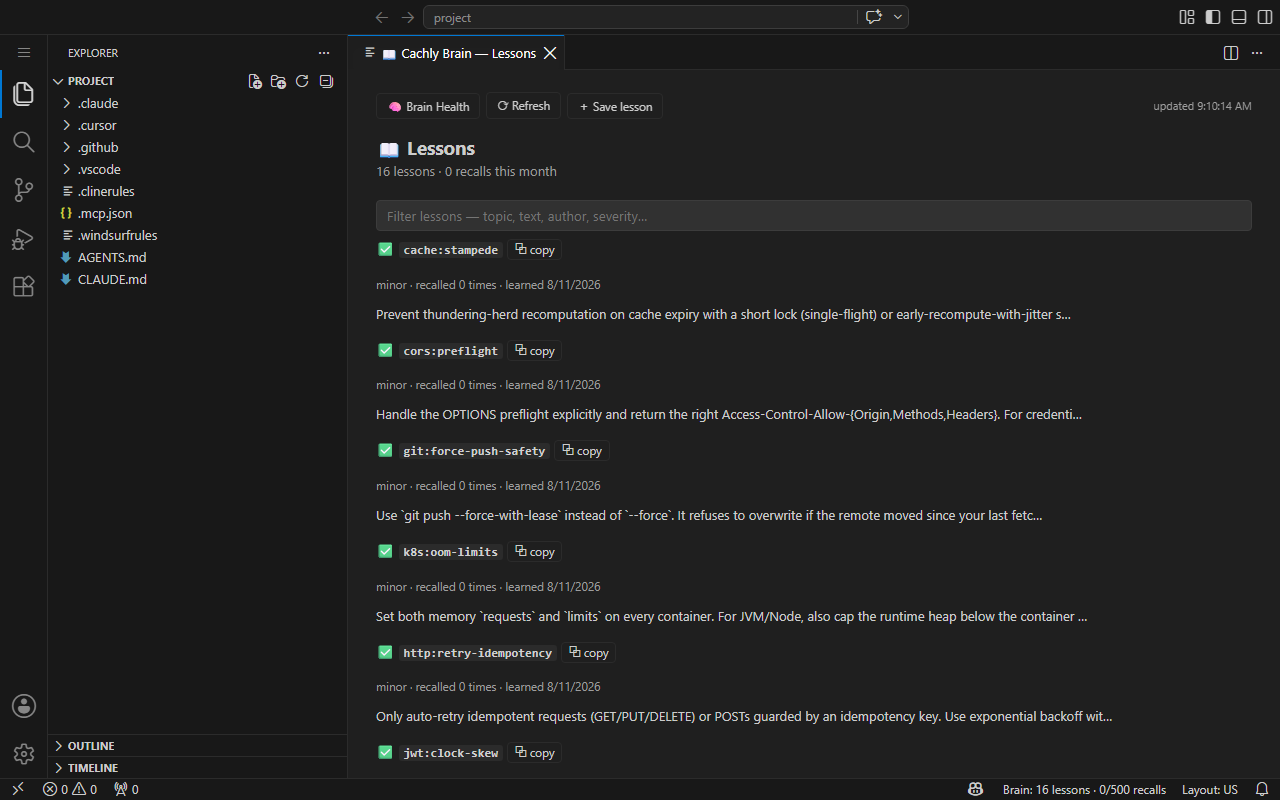Toggle the bottom panel
This screenshot has height=800, width=1280.
pos(1239,17)
